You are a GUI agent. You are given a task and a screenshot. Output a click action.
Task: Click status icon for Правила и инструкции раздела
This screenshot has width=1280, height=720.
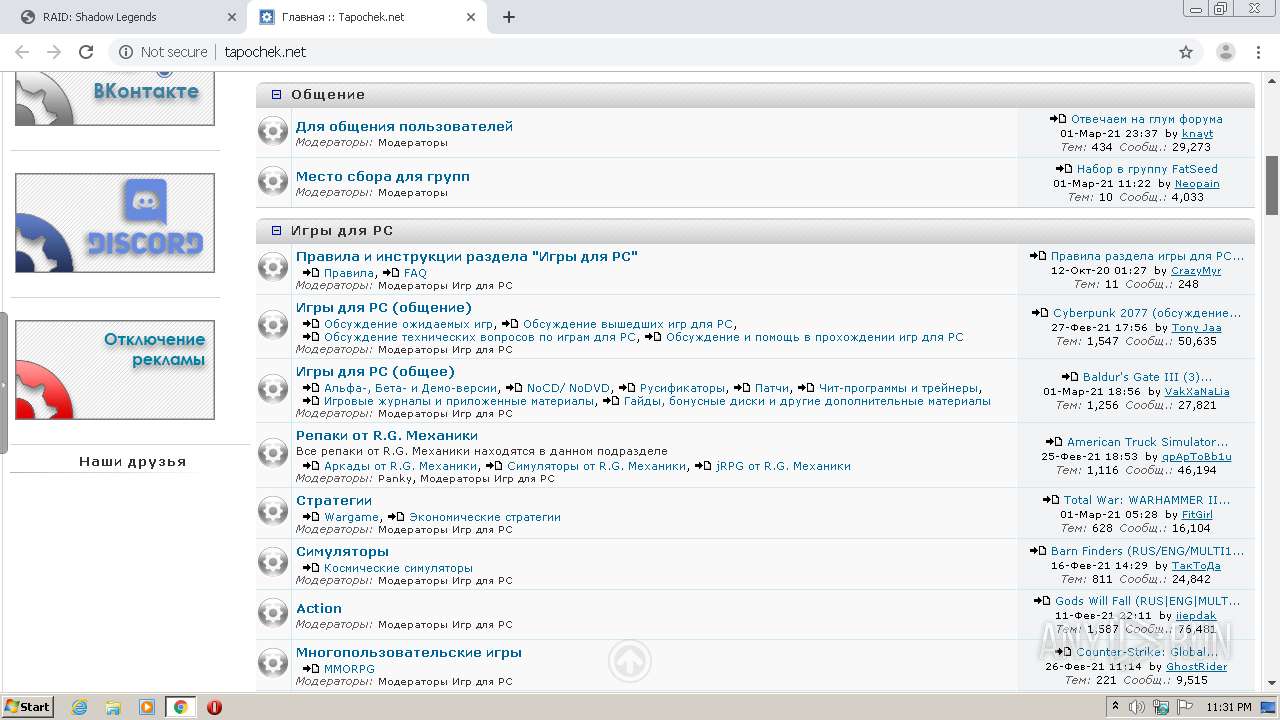point(273,267)
